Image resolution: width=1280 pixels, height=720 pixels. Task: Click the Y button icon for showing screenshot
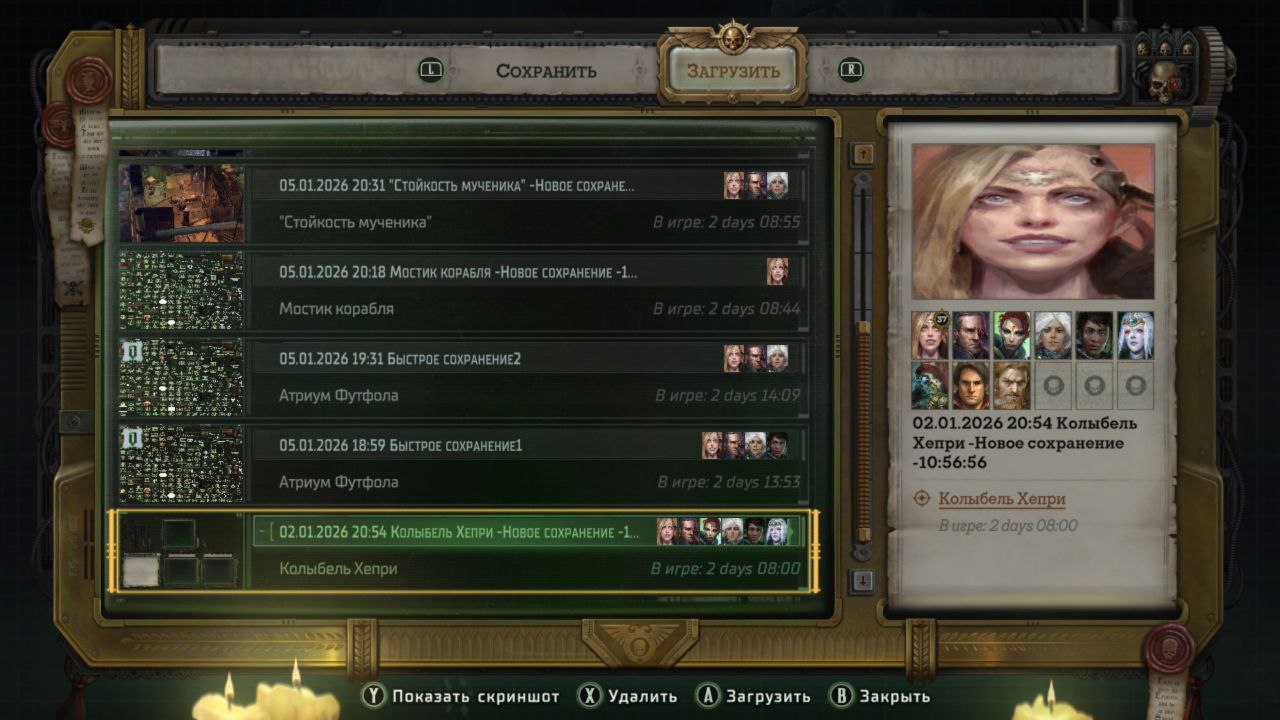(374, 696)
